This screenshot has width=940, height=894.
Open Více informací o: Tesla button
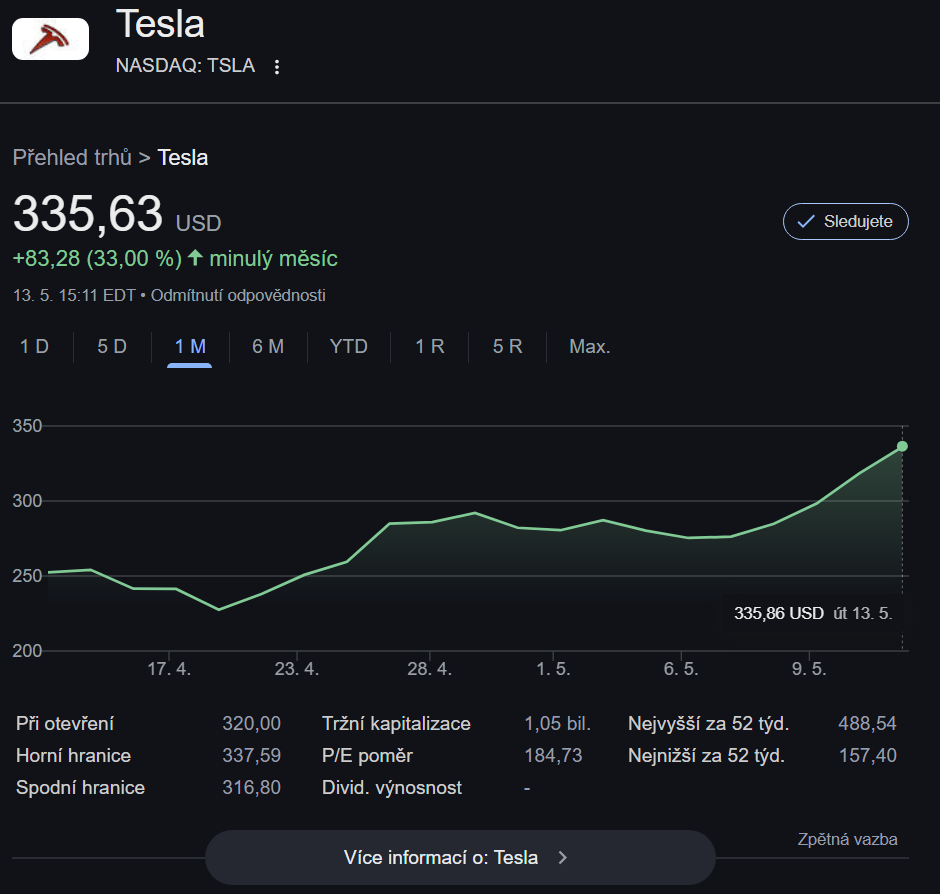coord(460,857)
